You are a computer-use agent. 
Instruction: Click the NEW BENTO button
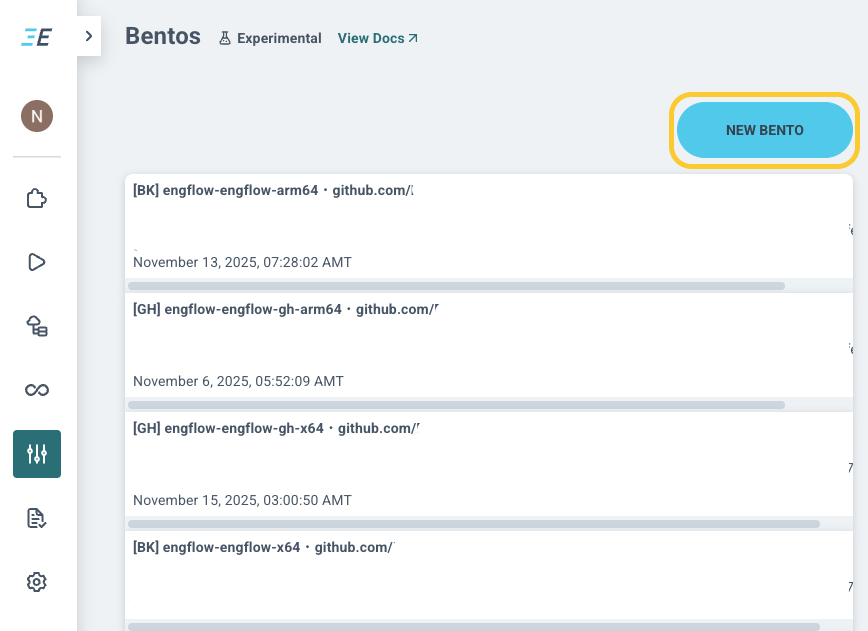pyautogui.click(x=764, y=130)
